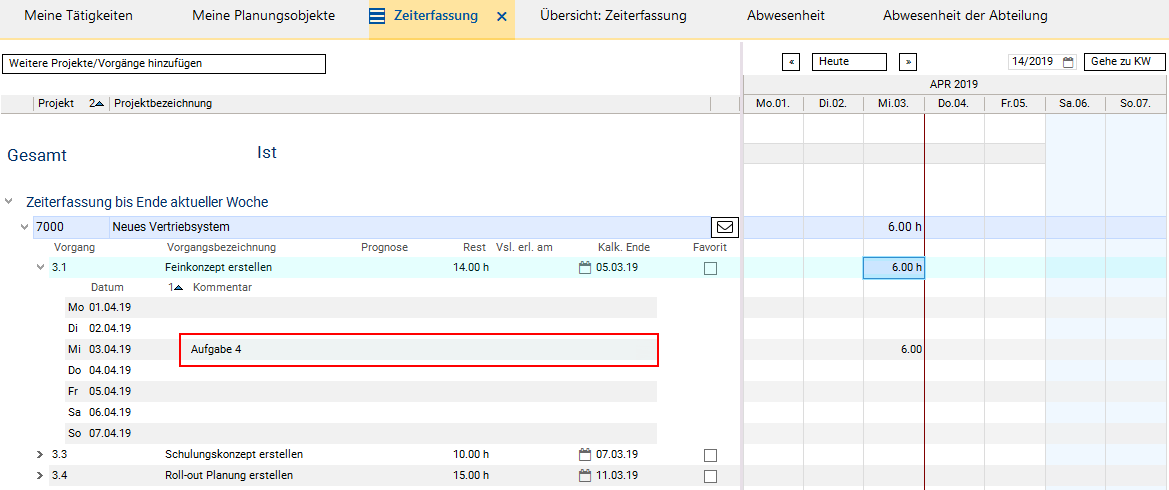The height and width of the screenshot is (490, 1169).
Task: Expand task 3.4 Roll-out Planung erstellen
Action: tap(40, 475)
